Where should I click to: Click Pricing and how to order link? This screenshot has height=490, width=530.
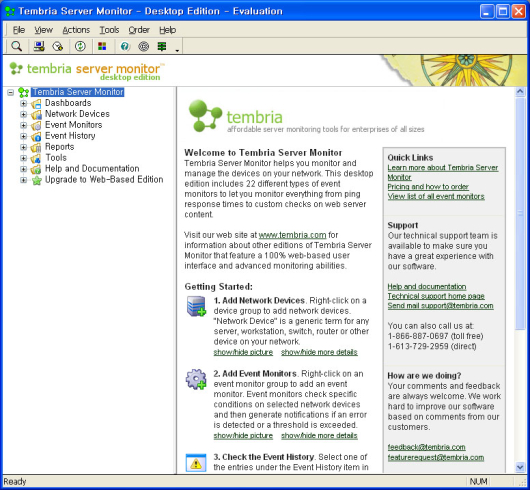pyautogui.click(x=428, y=187)
